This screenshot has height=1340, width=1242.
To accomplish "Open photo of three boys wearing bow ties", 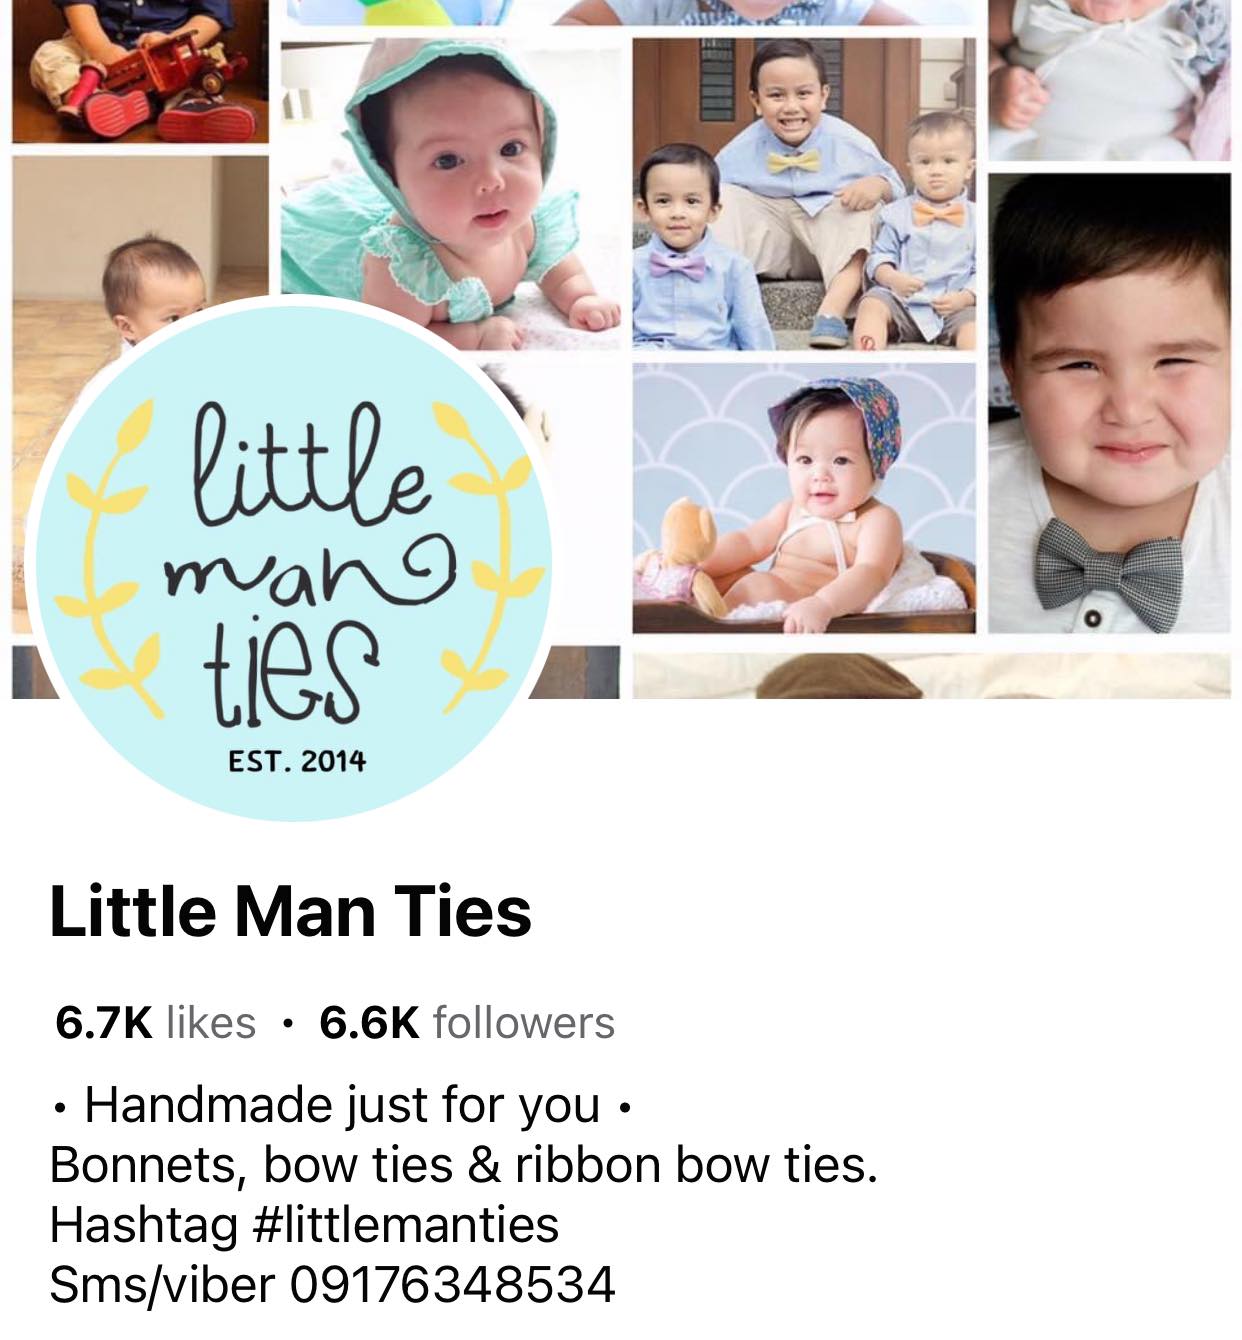I will [804, 195].
